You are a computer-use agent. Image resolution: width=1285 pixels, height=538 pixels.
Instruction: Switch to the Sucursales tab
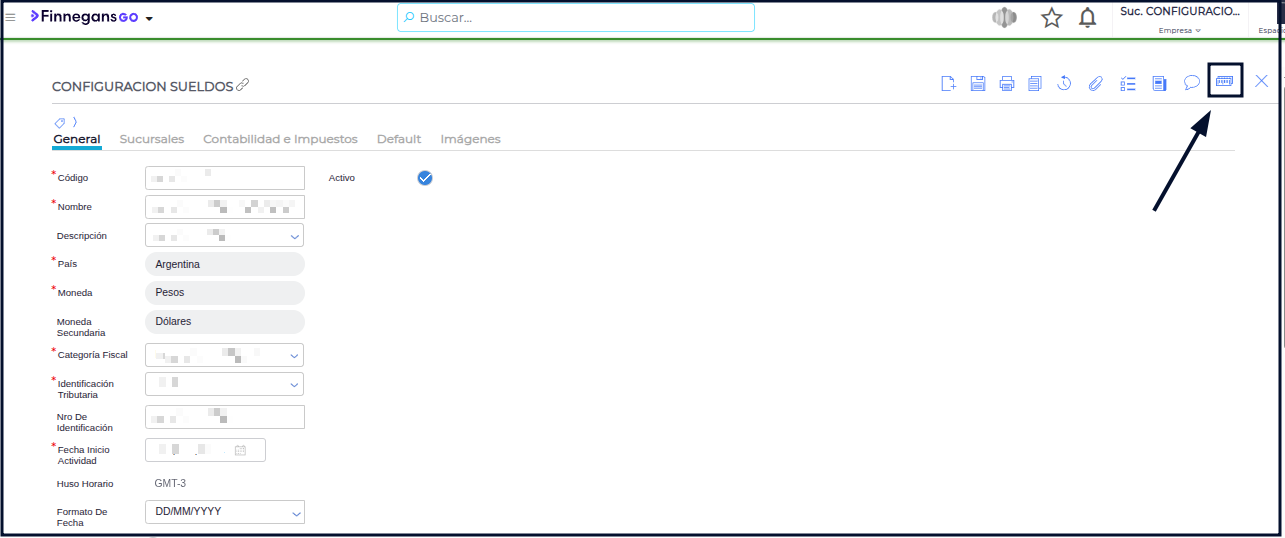tap(151, 139)
